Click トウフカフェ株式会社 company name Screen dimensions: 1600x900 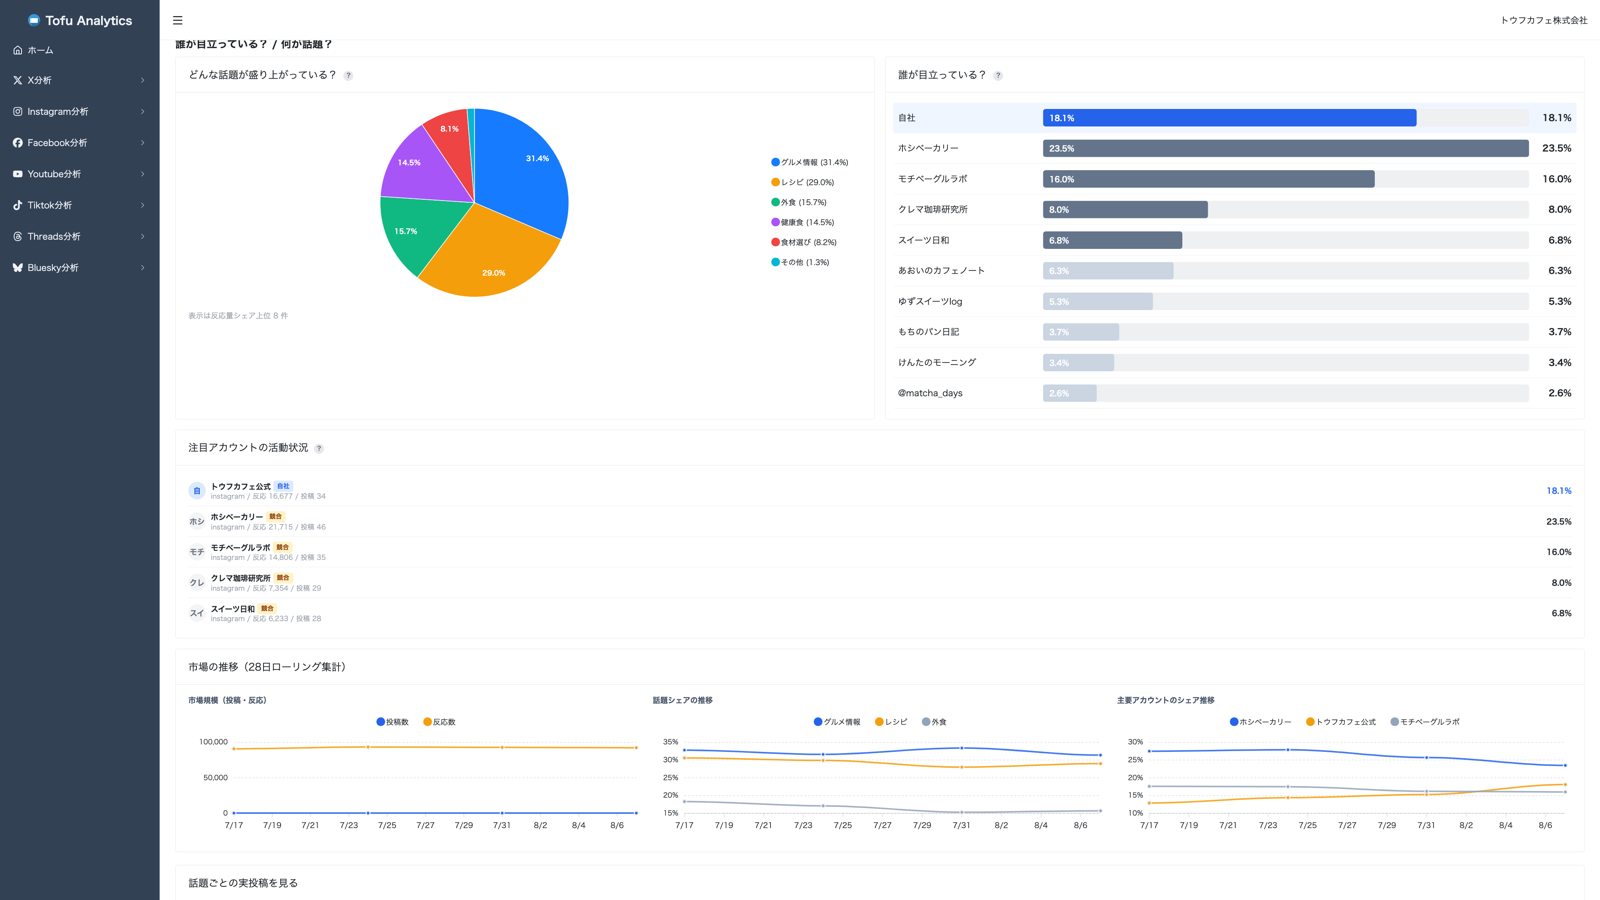(1543, 20)
